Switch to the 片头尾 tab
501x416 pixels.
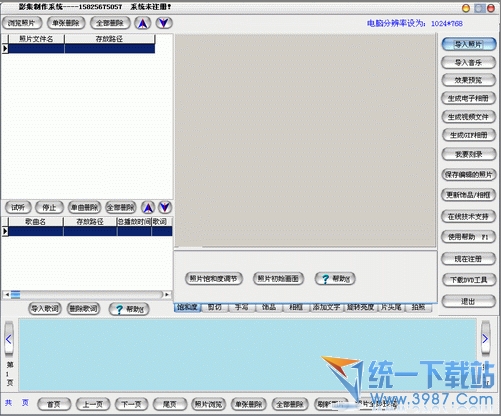coord(391,307)
